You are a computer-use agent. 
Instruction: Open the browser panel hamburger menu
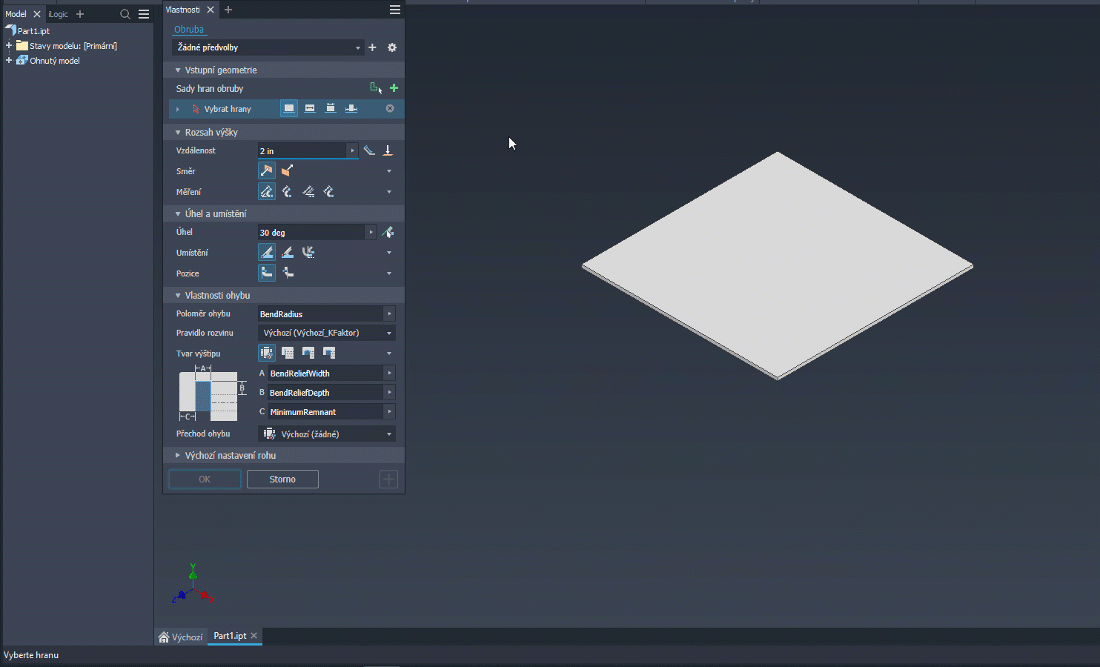[x=144, y=14]
